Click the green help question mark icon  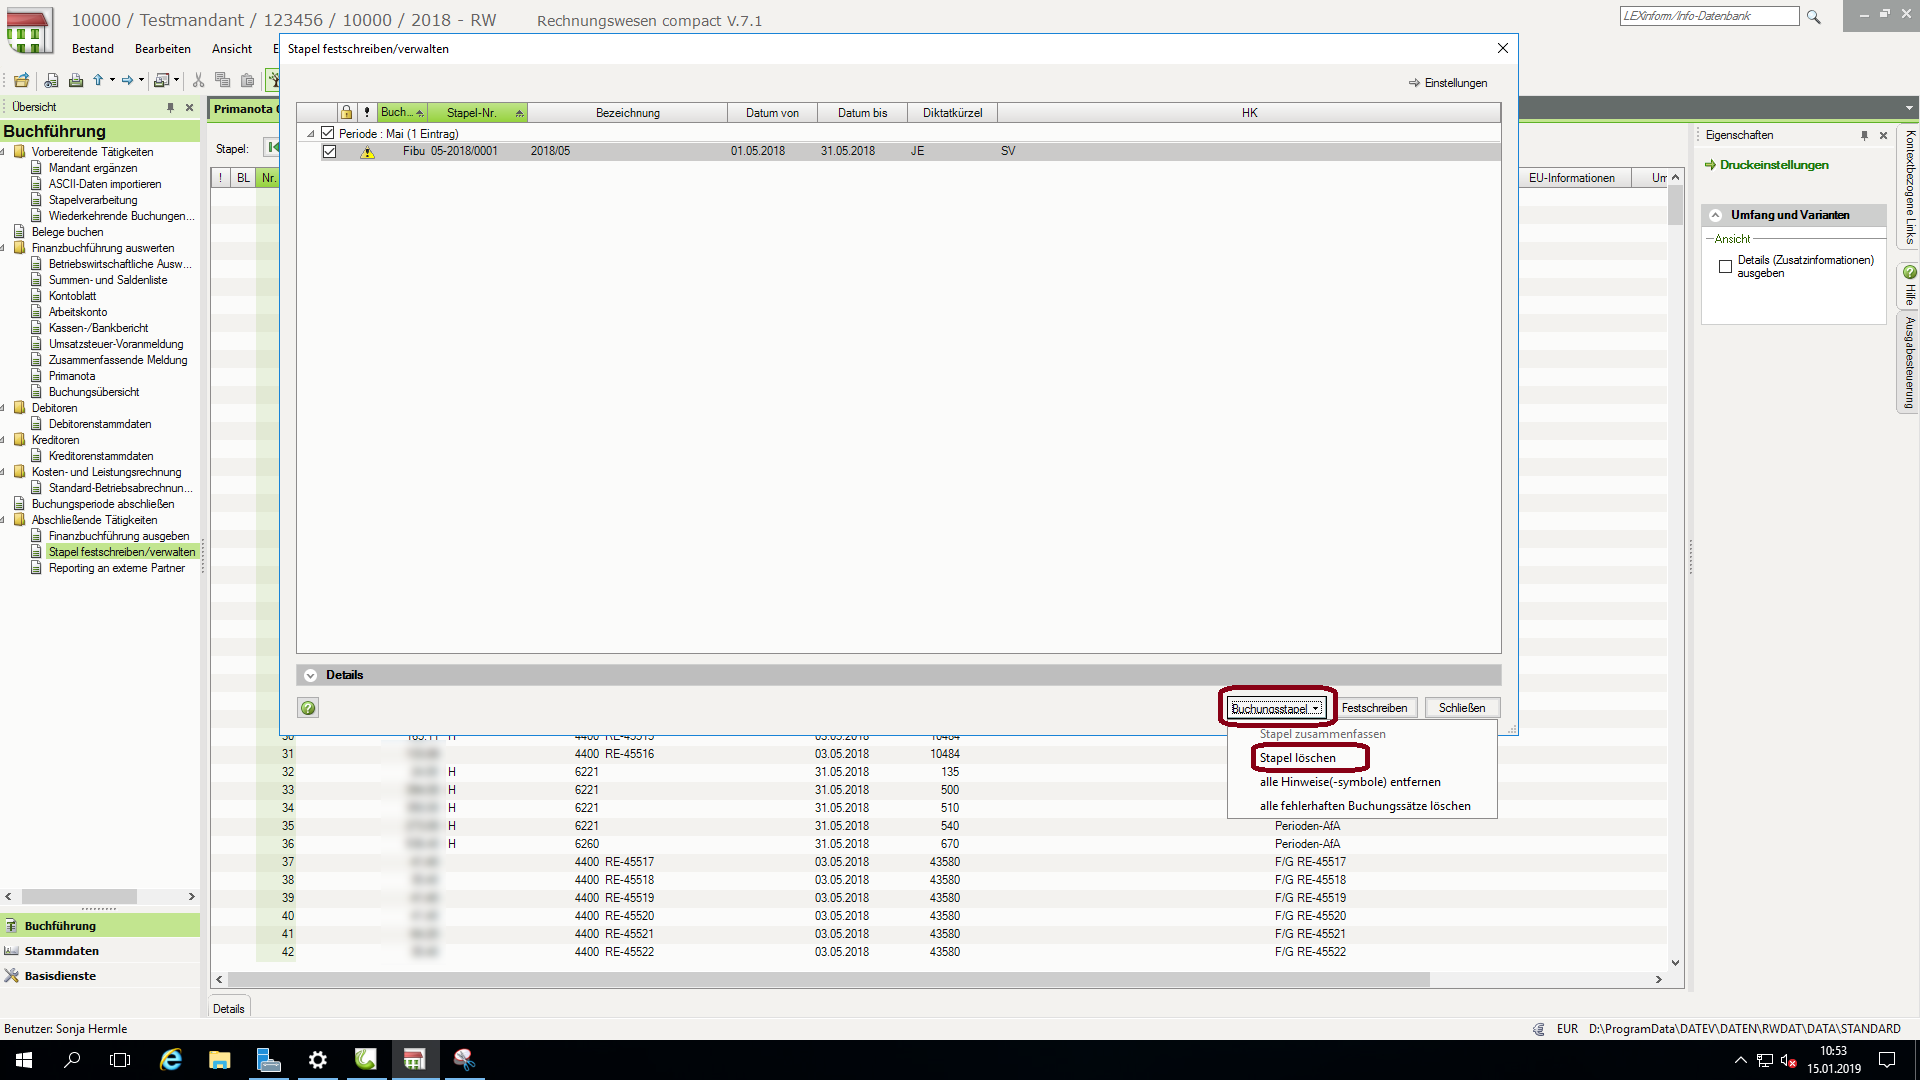pos(308,708)
